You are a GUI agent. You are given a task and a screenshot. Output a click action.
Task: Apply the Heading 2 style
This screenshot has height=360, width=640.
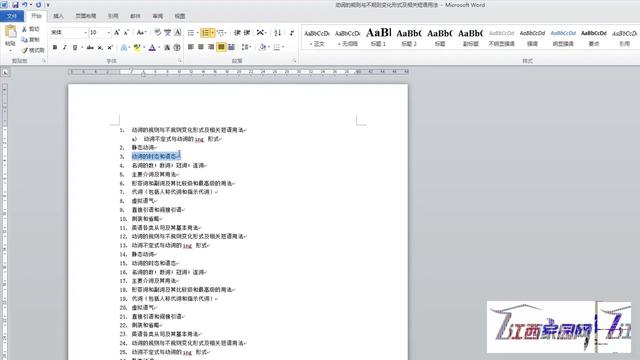pos(409,37)
